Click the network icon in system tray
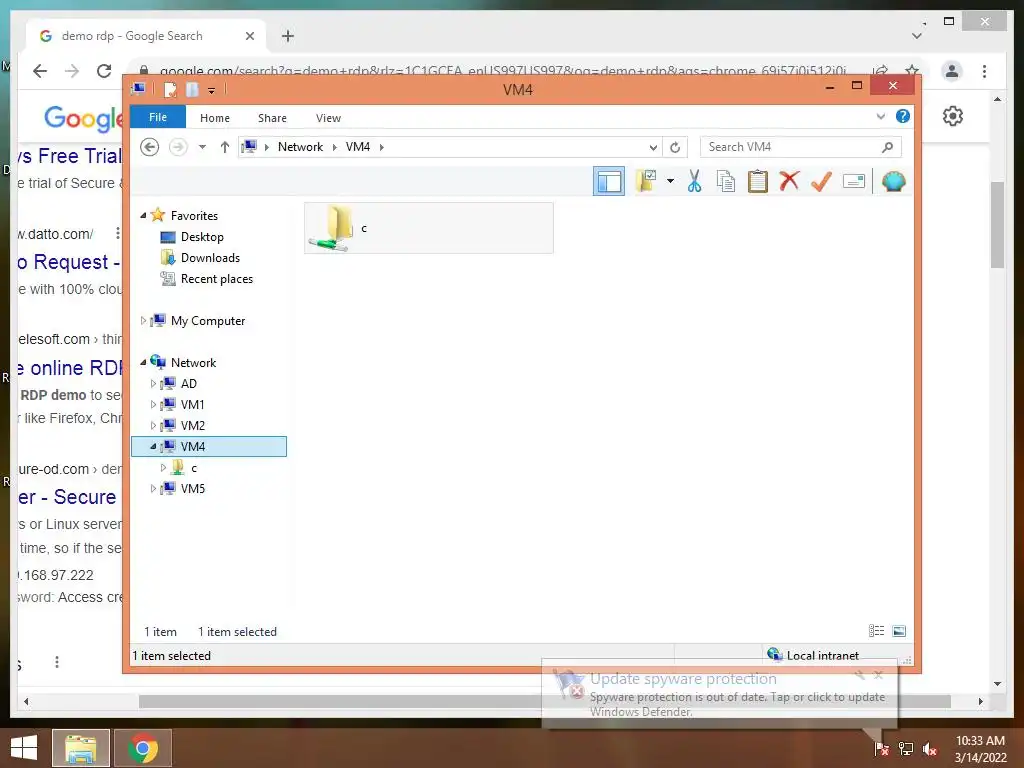Viewport: 1024px width, 768px height. click(906, 748)
